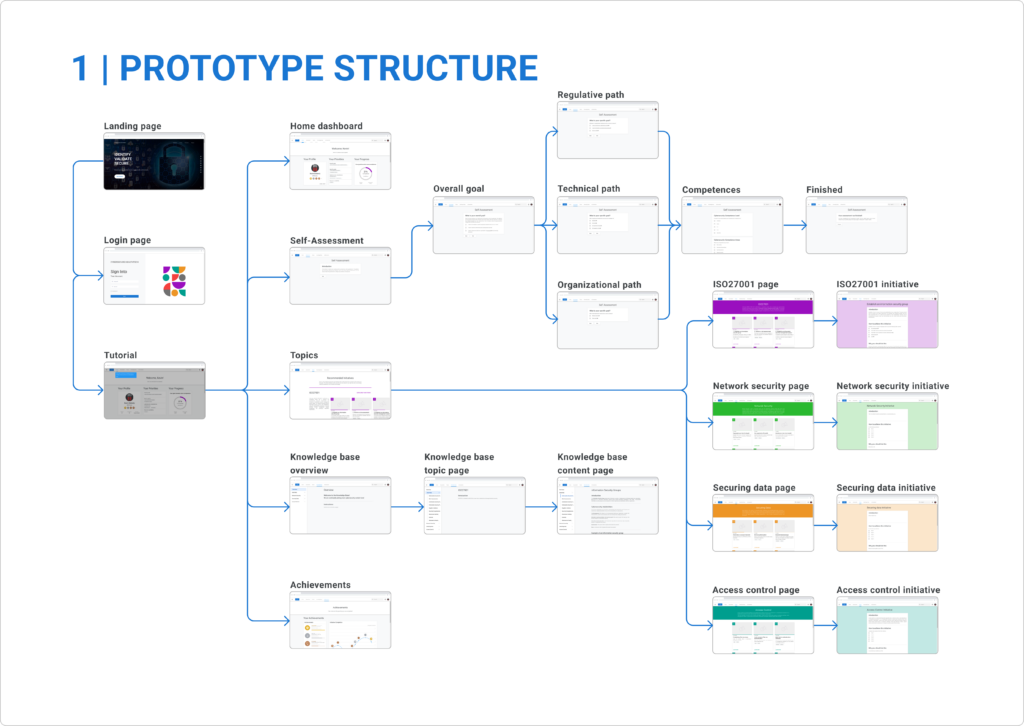Select the Competences screen thumbnail

pos(732,225)
